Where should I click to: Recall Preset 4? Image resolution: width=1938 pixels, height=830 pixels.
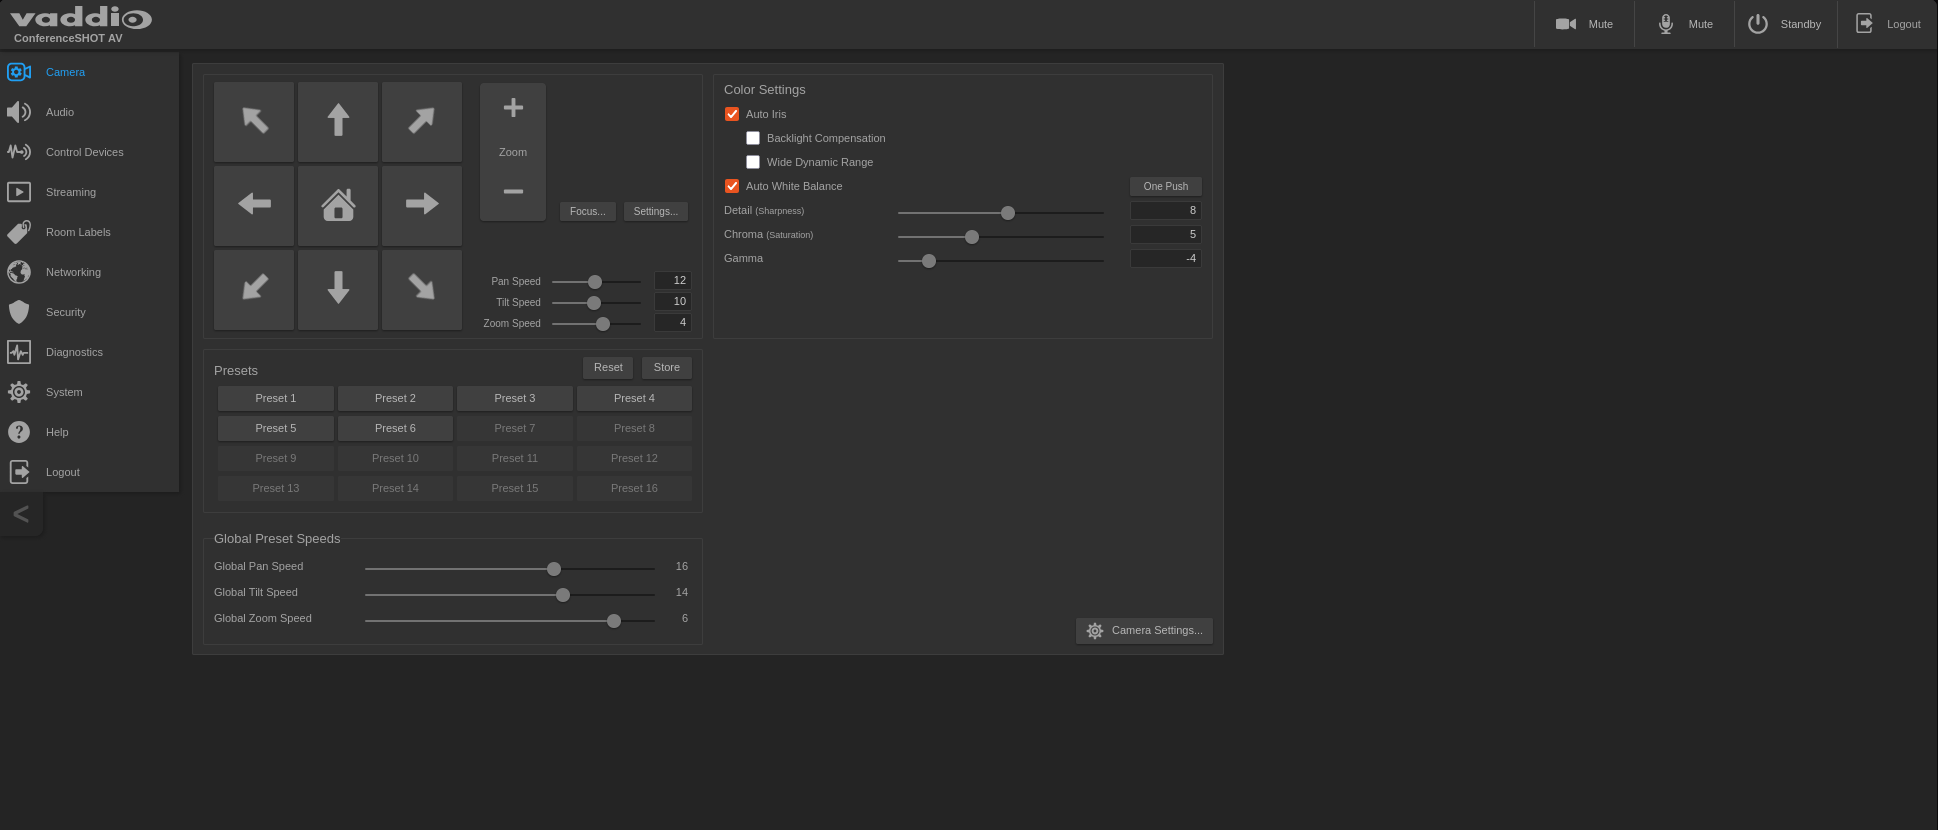pos(634,398)
